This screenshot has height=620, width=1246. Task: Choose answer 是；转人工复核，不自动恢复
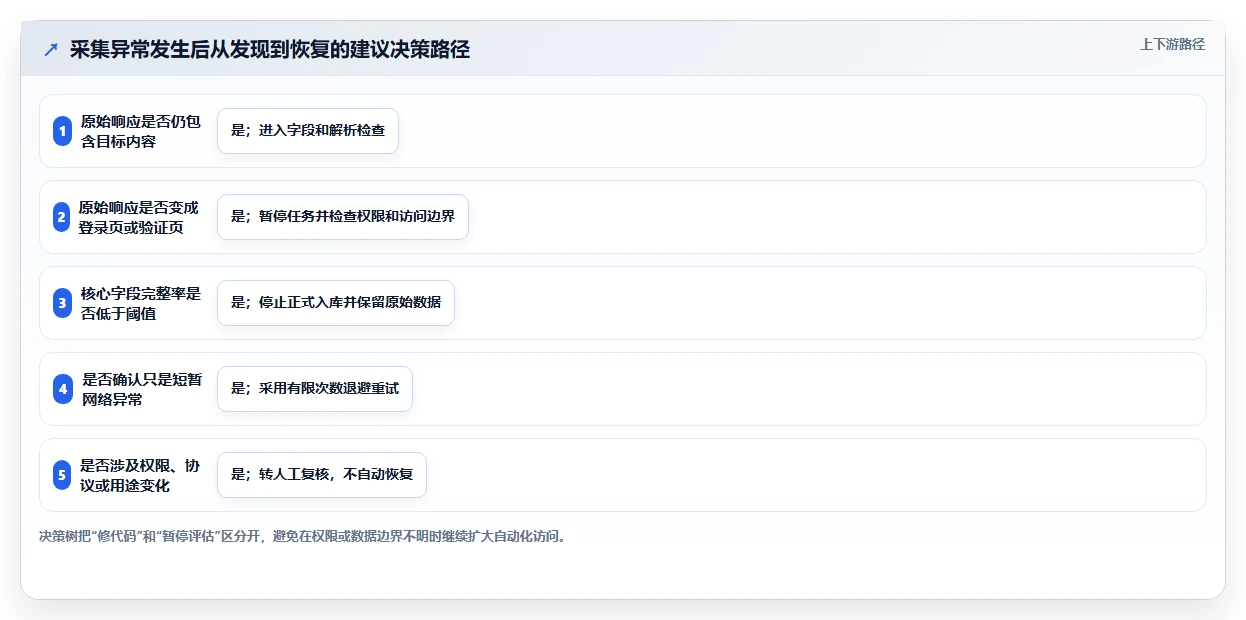(322, 475)
